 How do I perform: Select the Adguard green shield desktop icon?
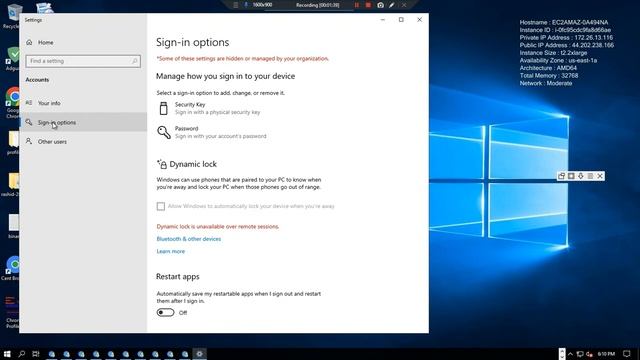(12, 58)
